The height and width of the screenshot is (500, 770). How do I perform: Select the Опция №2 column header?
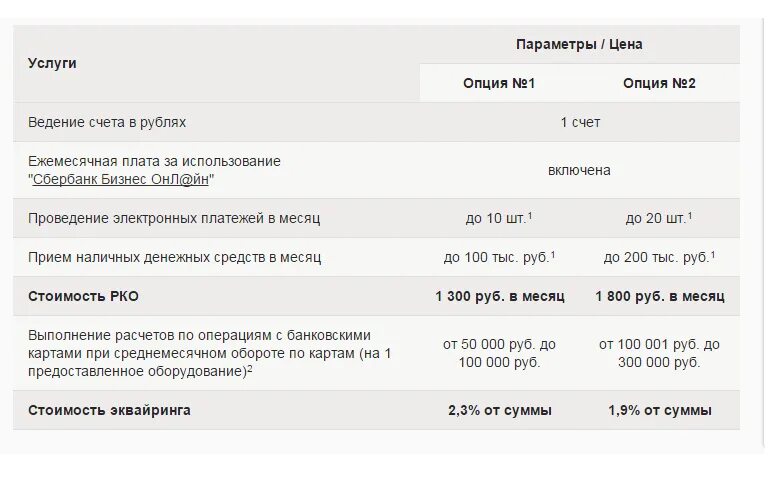tap(659, 83)
